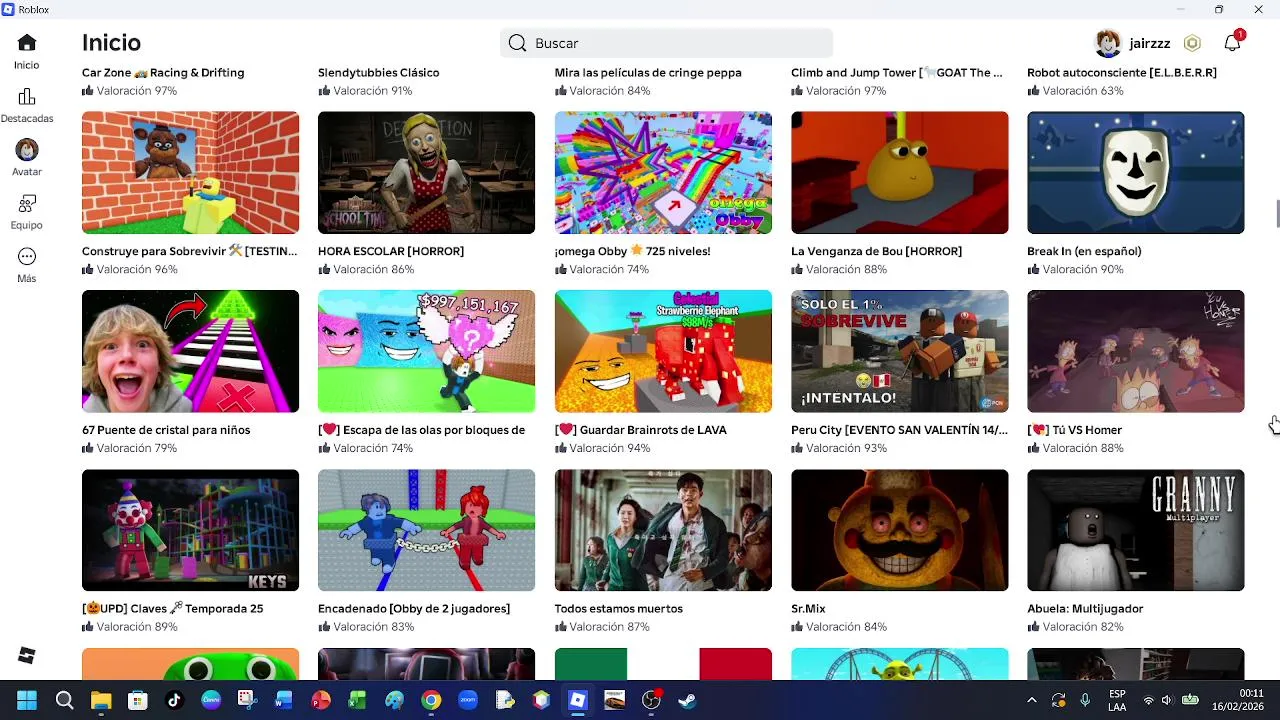Open the ESP LAA language switcher
Viewport: 1280px width, 720px height.
1117,700
